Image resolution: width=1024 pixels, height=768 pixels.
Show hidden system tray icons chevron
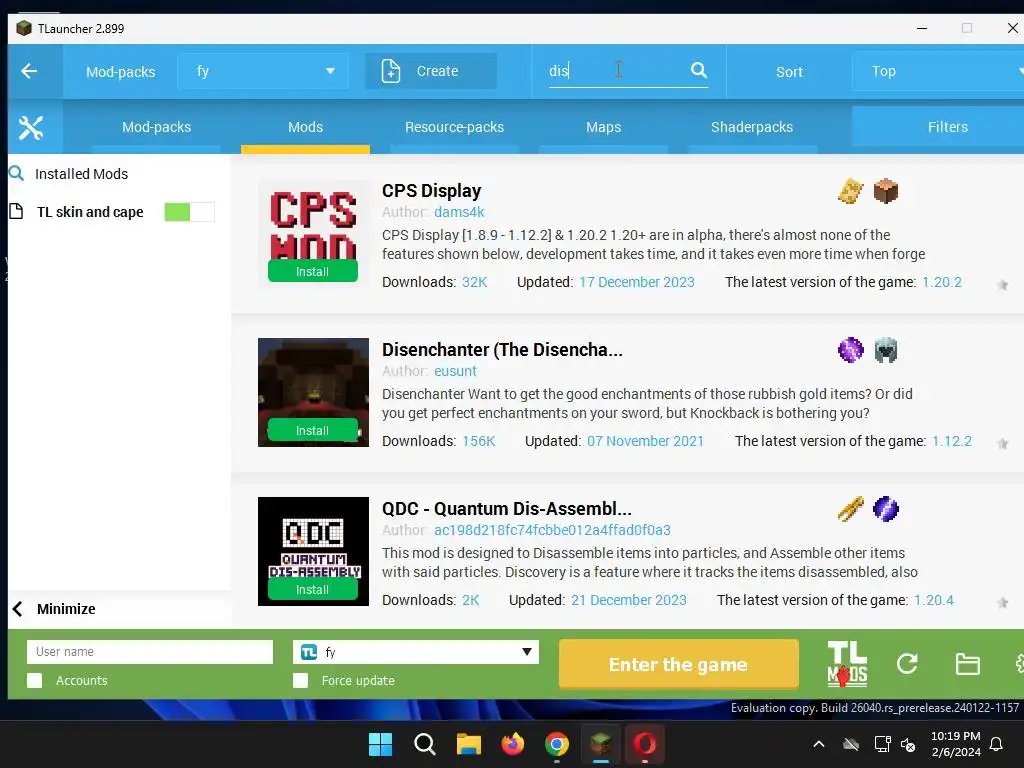(x=818, y=744)
